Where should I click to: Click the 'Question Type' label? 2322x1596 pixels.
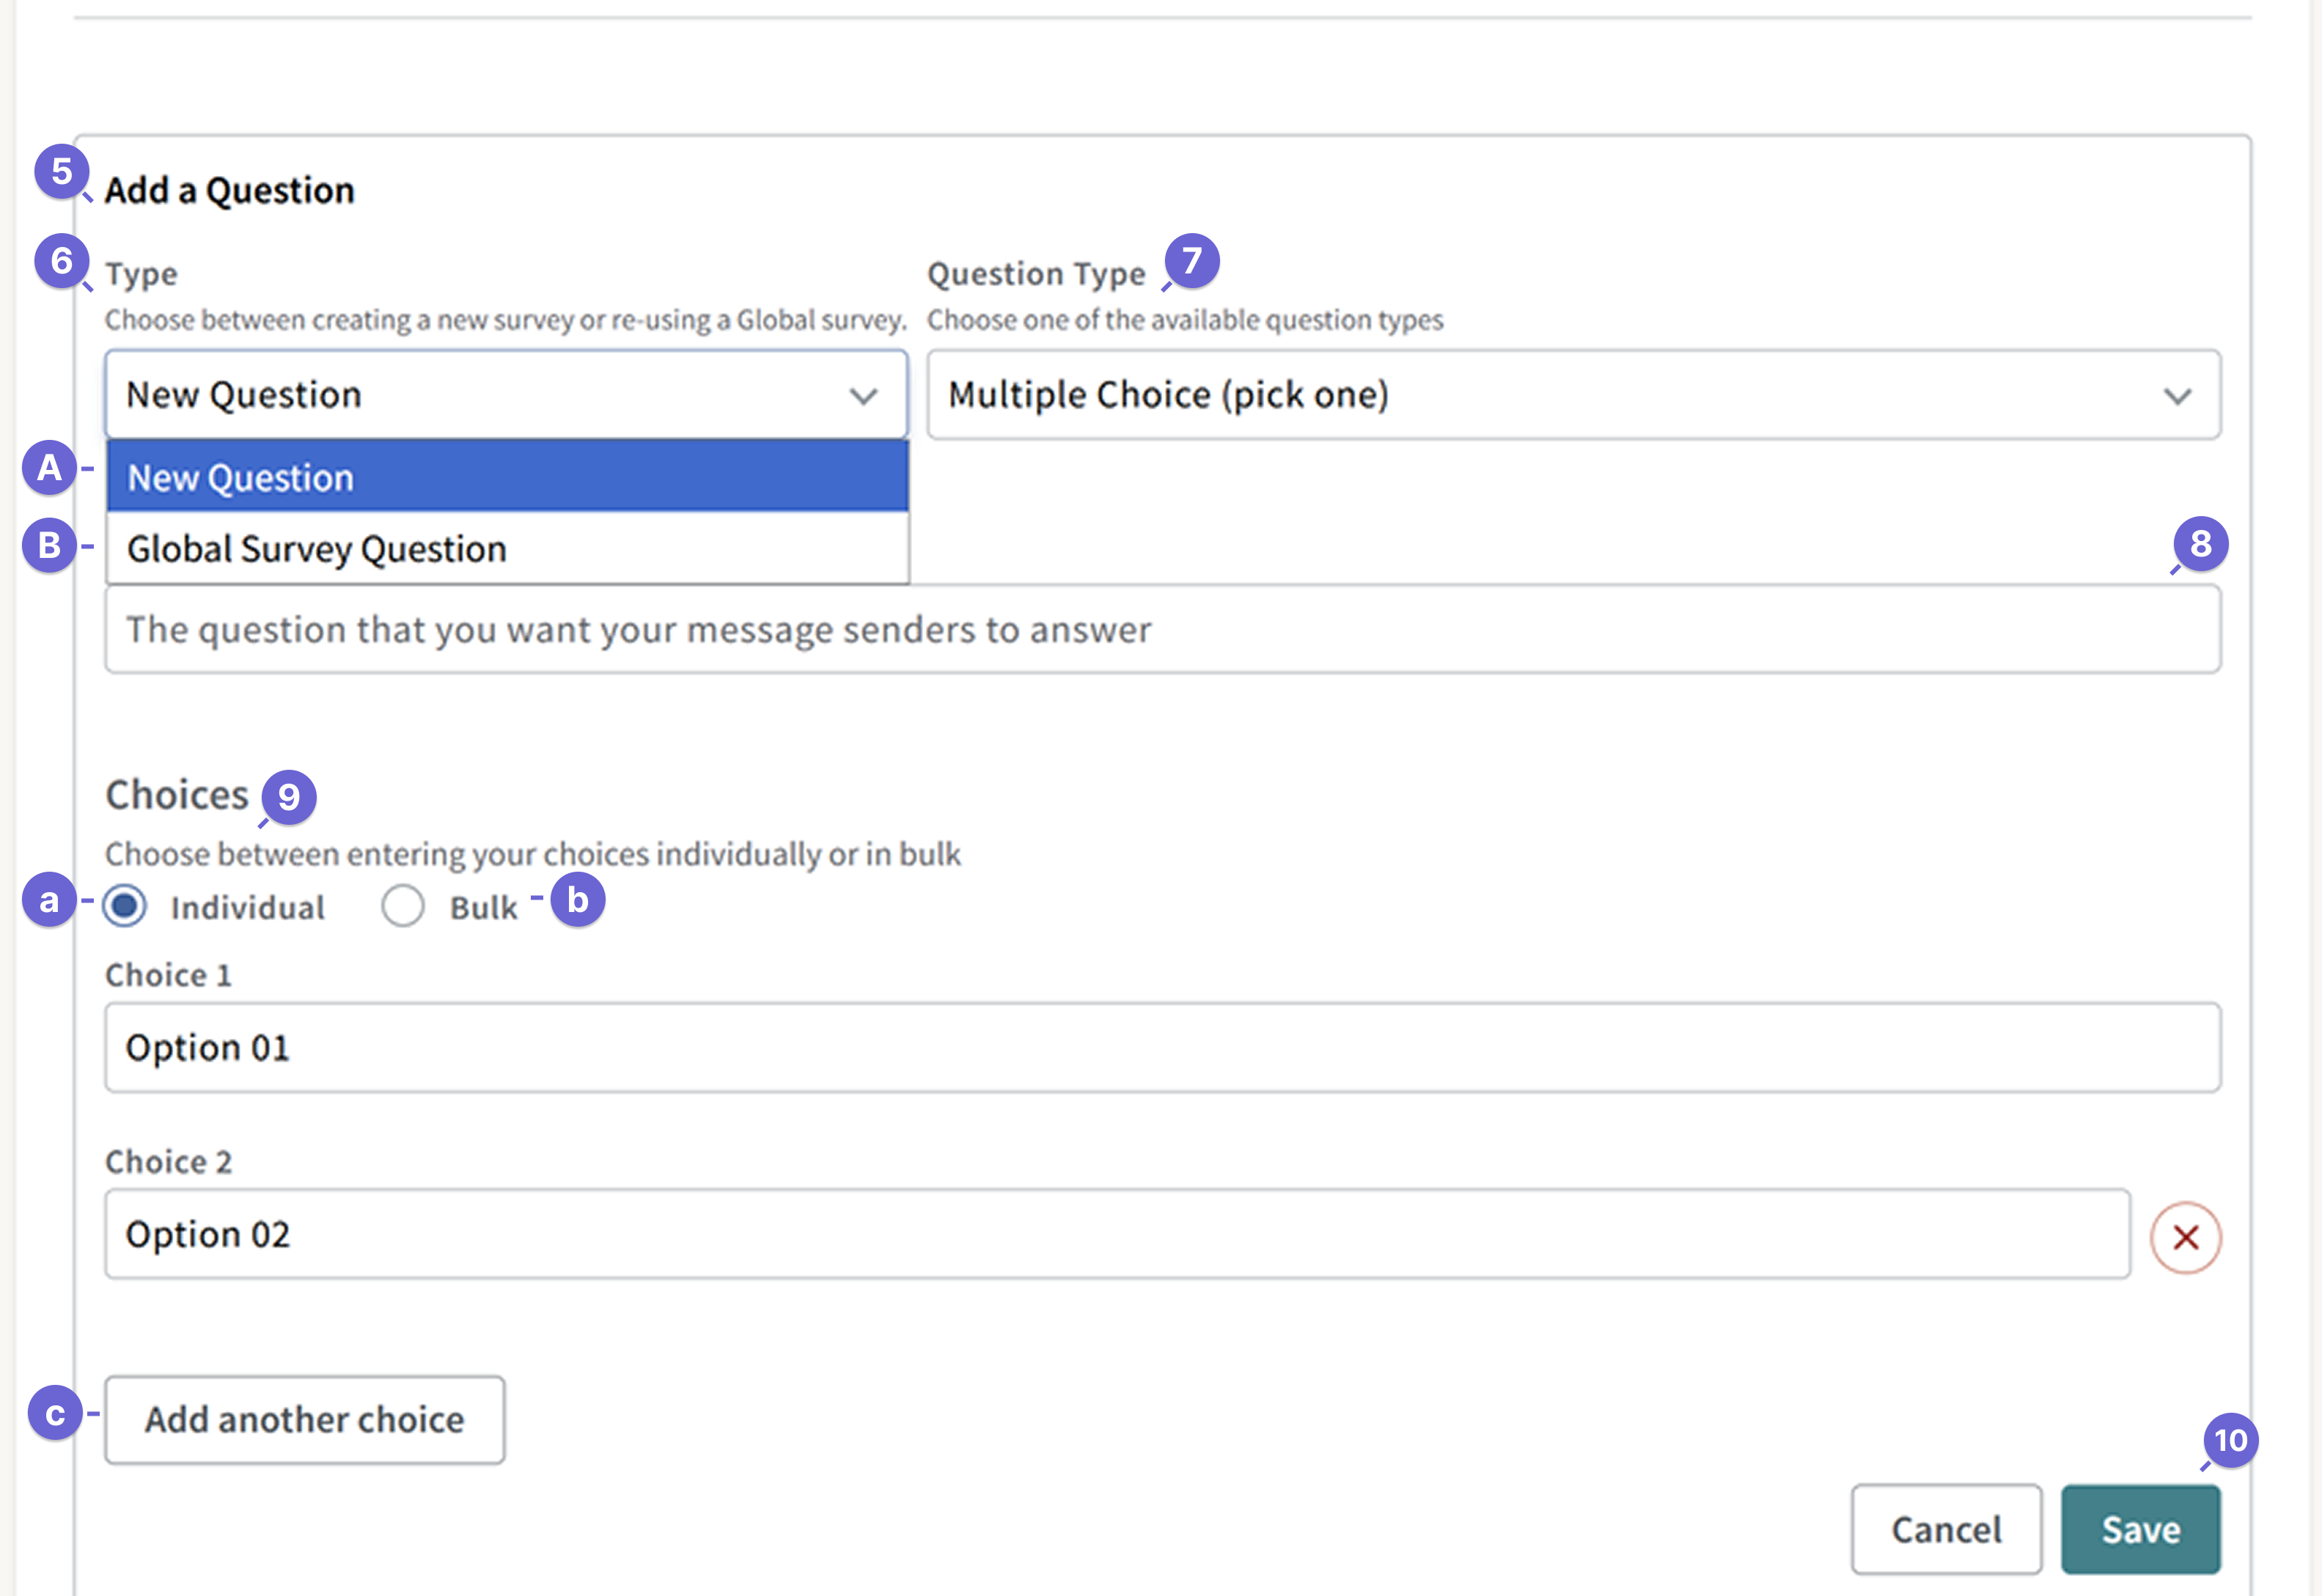[x=1036, y=273]
